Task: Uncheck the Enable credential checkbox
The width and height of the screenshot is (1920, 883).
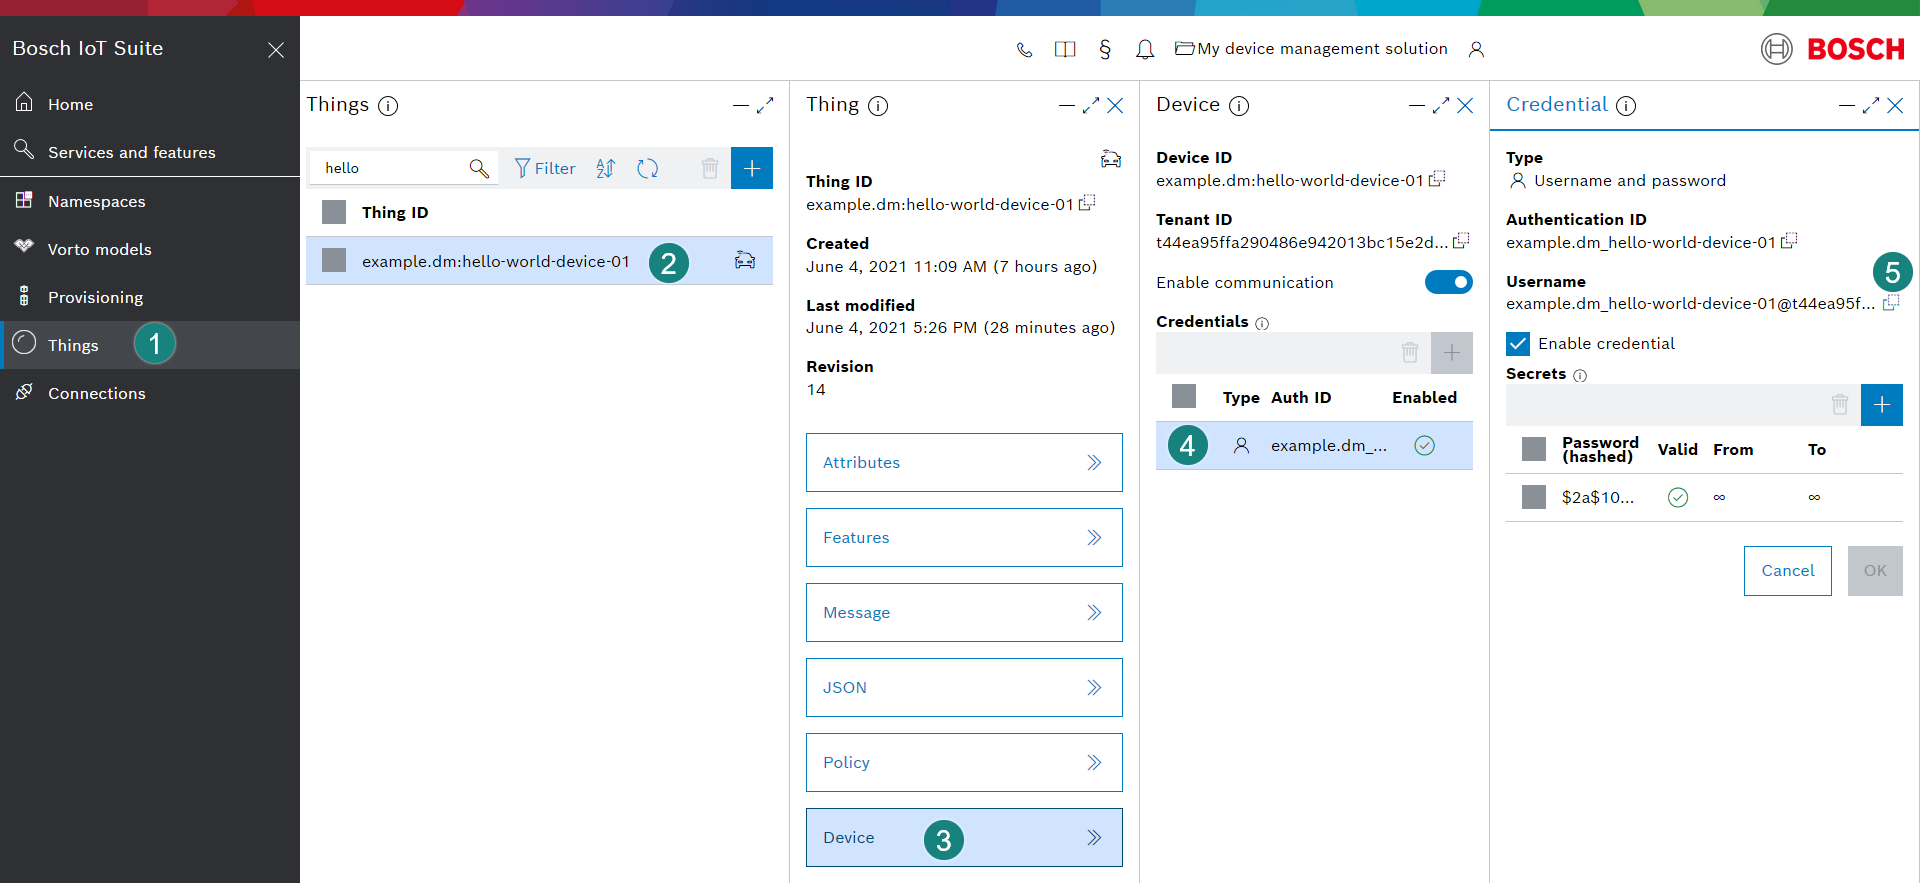Action: 1518,344
